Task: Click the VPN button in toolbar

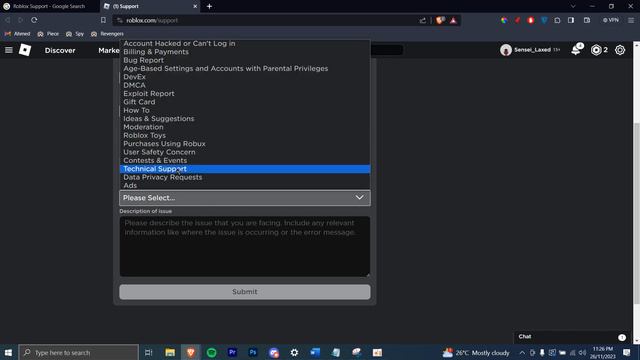Action: (x=611, y=20)
